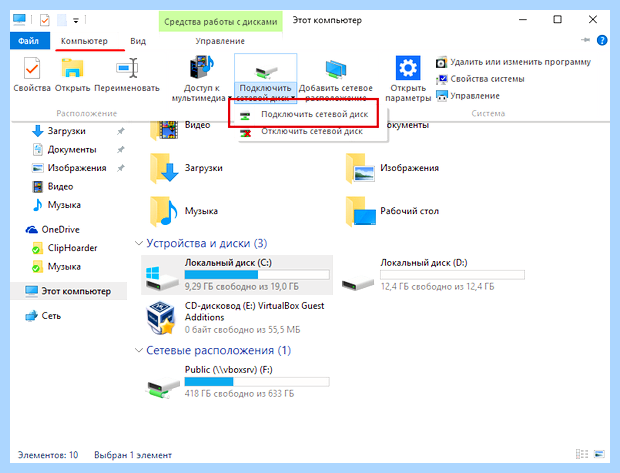620x473 pixels.
Task: Click '9,29 ГБ свободно из 19,0 ГБ' text
Action: (242, 286)
